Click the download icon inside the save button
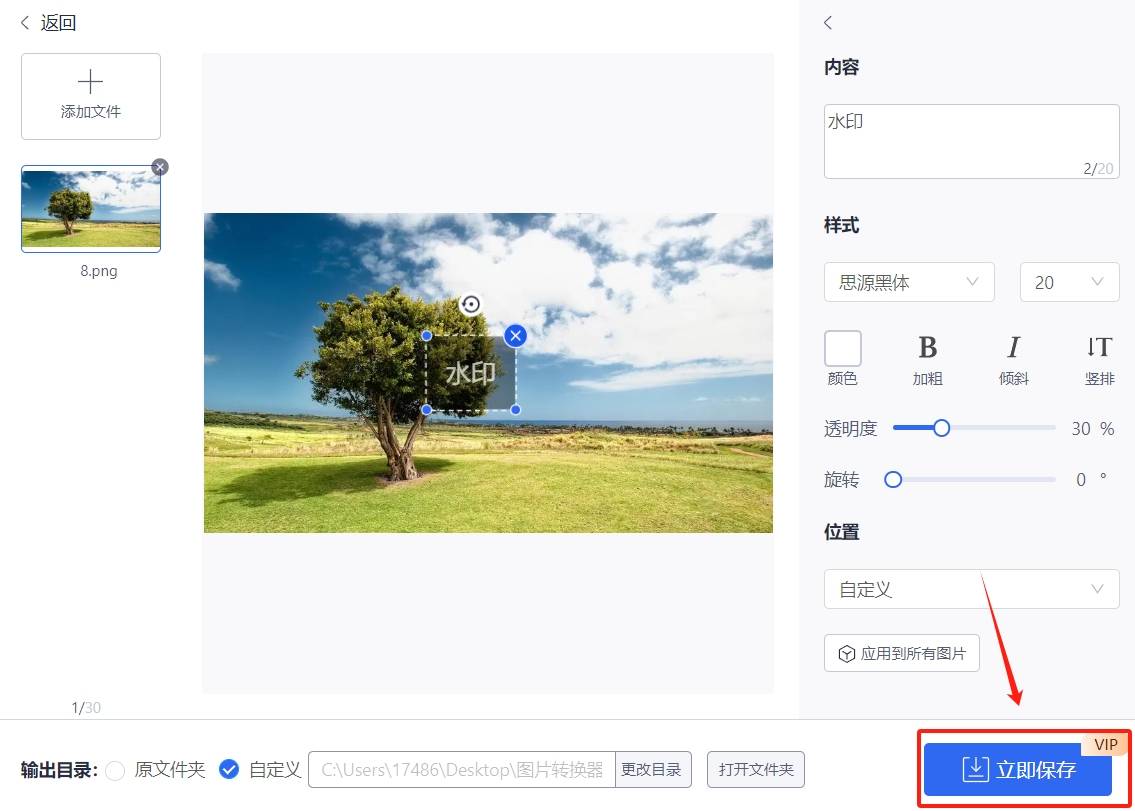The width and height of the screenshot is (1135, 811). click(x=974, y=769)
